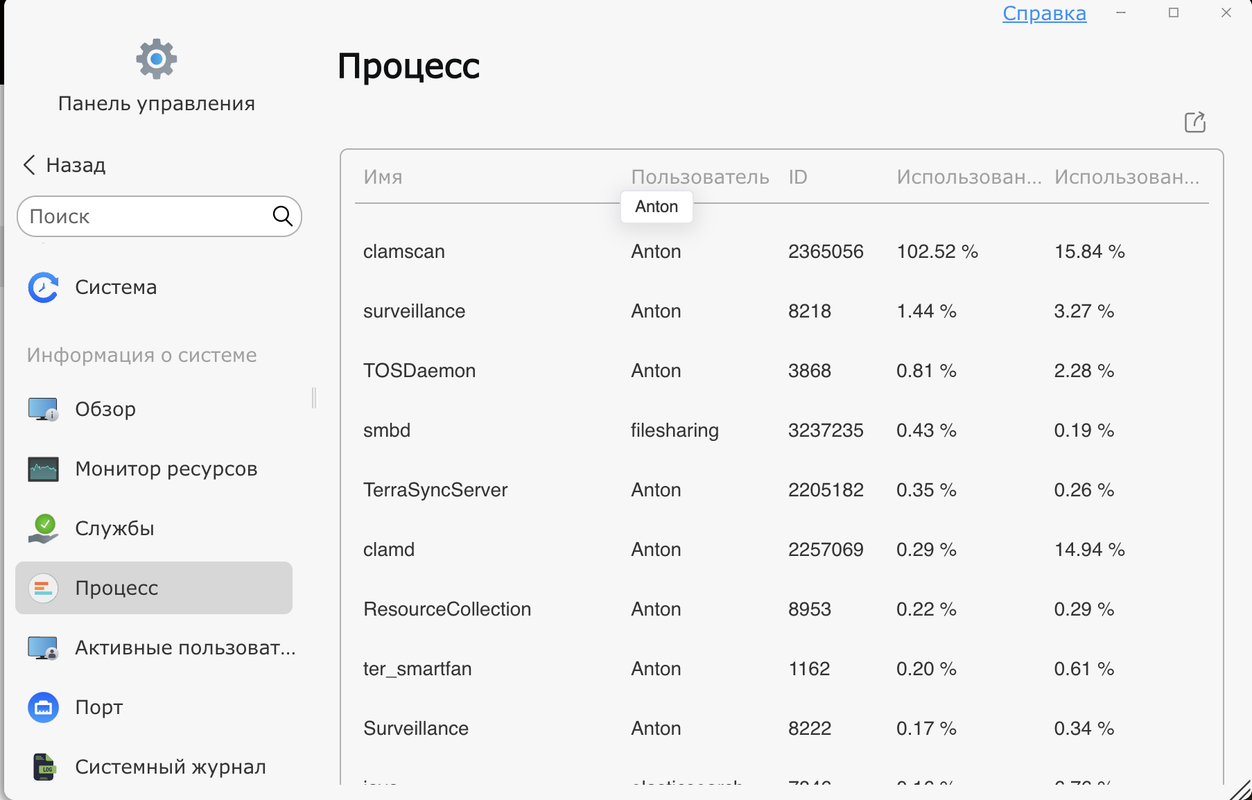Sort by last Использование column header
The height and width of the screenshot is (800, 1252).
[x=1127, y=177]
